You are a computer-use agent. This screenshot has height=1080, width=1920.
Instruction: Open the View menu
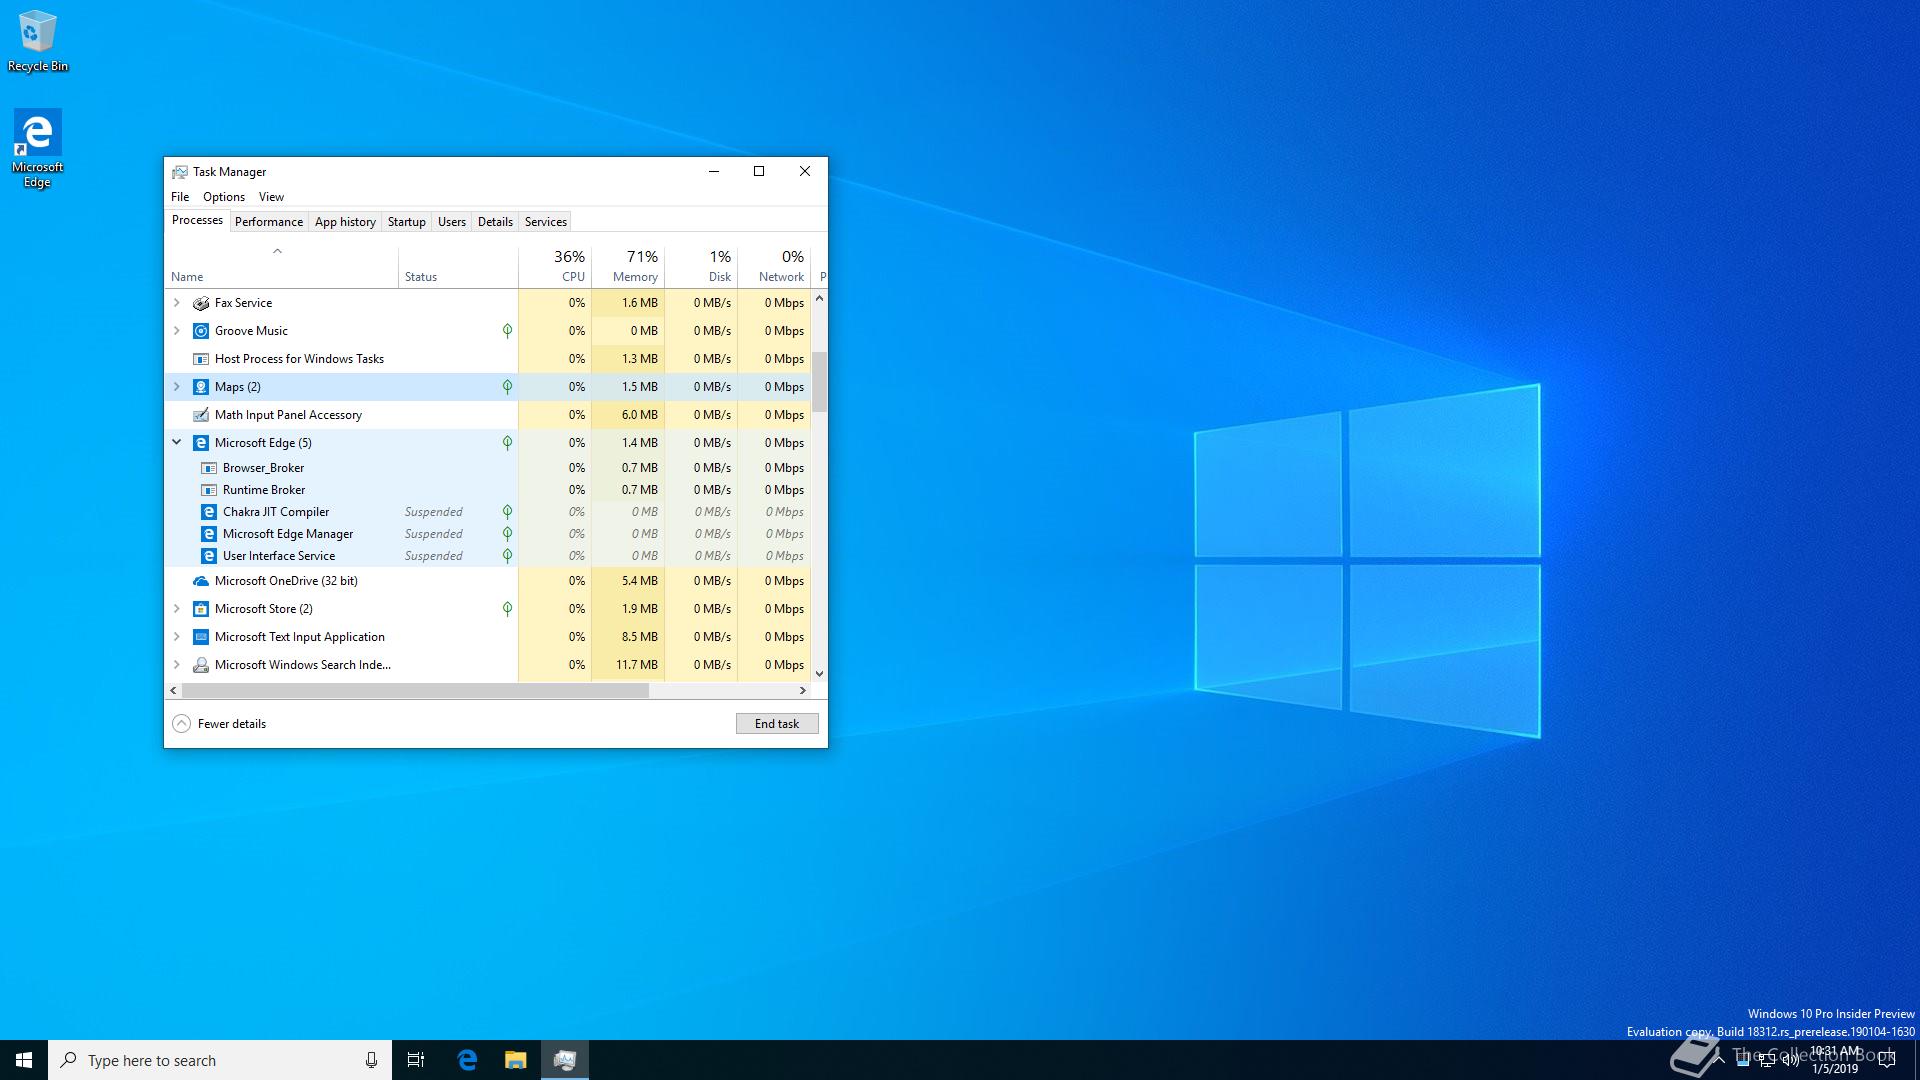click(x=271, y=197)
